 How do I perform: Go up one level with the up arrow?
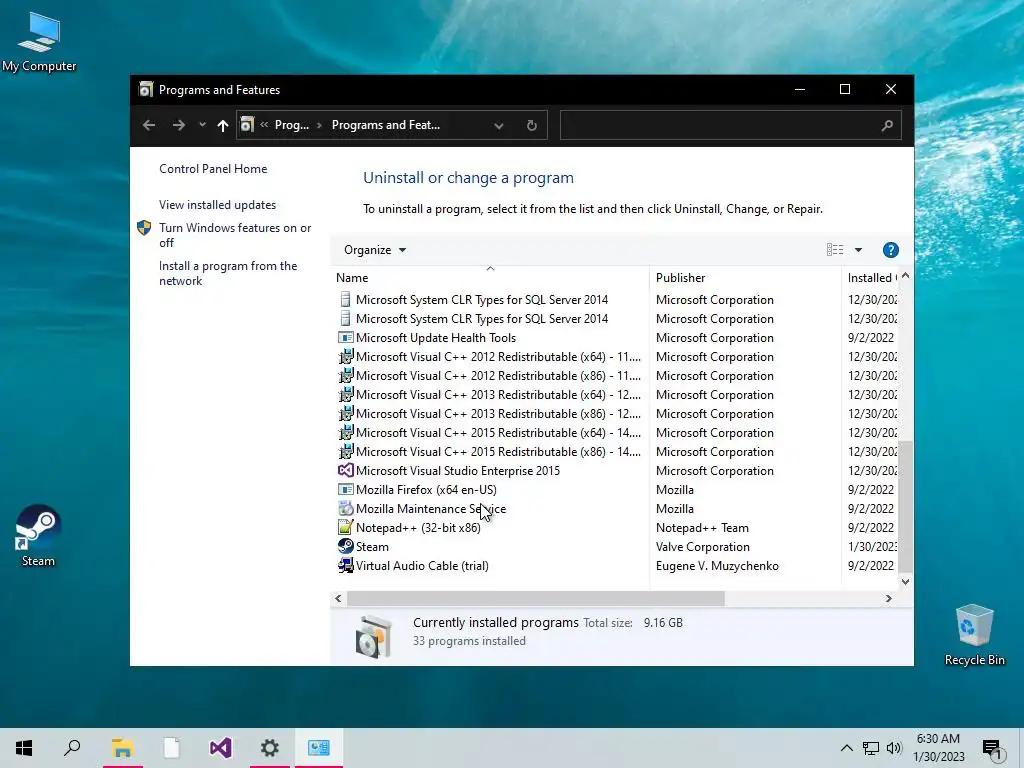(x=223, y=125)
